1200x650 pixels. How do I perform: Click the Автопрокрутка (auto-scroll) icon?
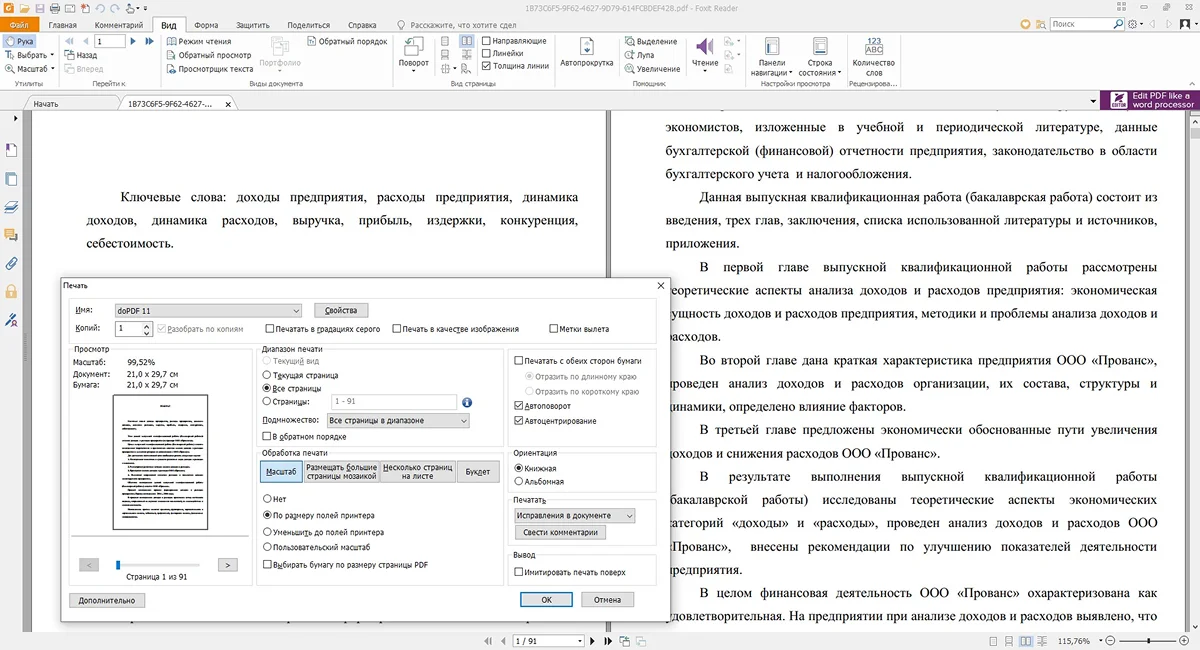pos(586,47)
